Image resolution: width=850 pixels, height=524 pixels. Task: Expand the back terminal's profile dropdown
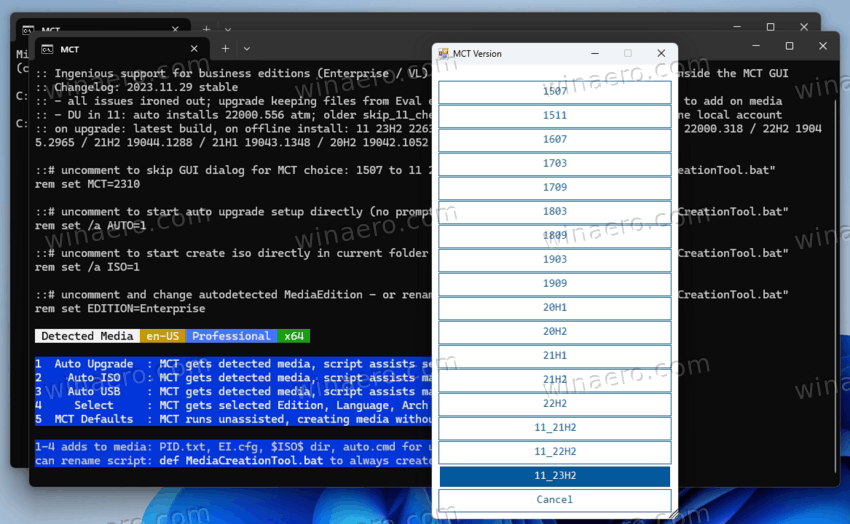pos(228,29)
